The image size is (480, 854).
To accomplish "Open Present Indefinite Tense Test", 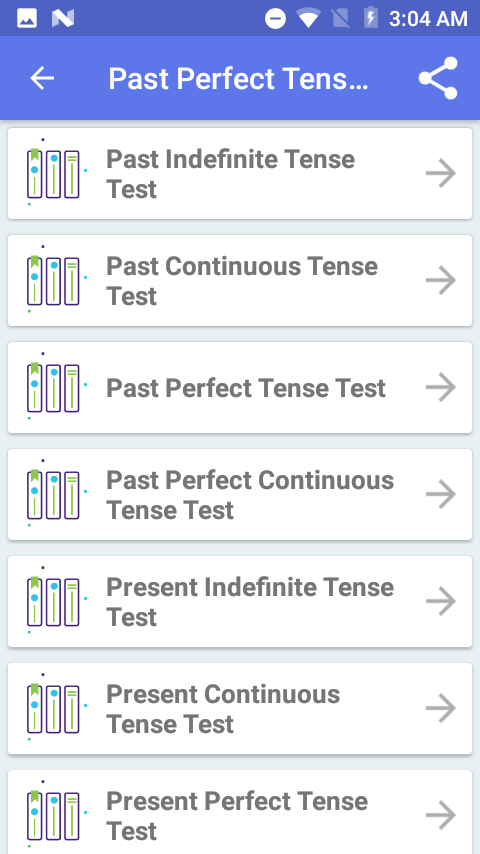I will 240,602.
